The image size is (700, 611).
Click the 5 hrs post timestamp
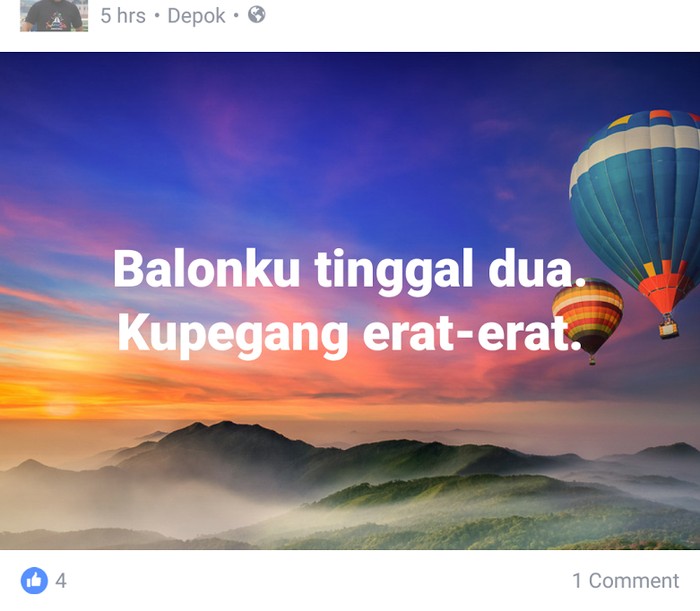tap(123, 16)
